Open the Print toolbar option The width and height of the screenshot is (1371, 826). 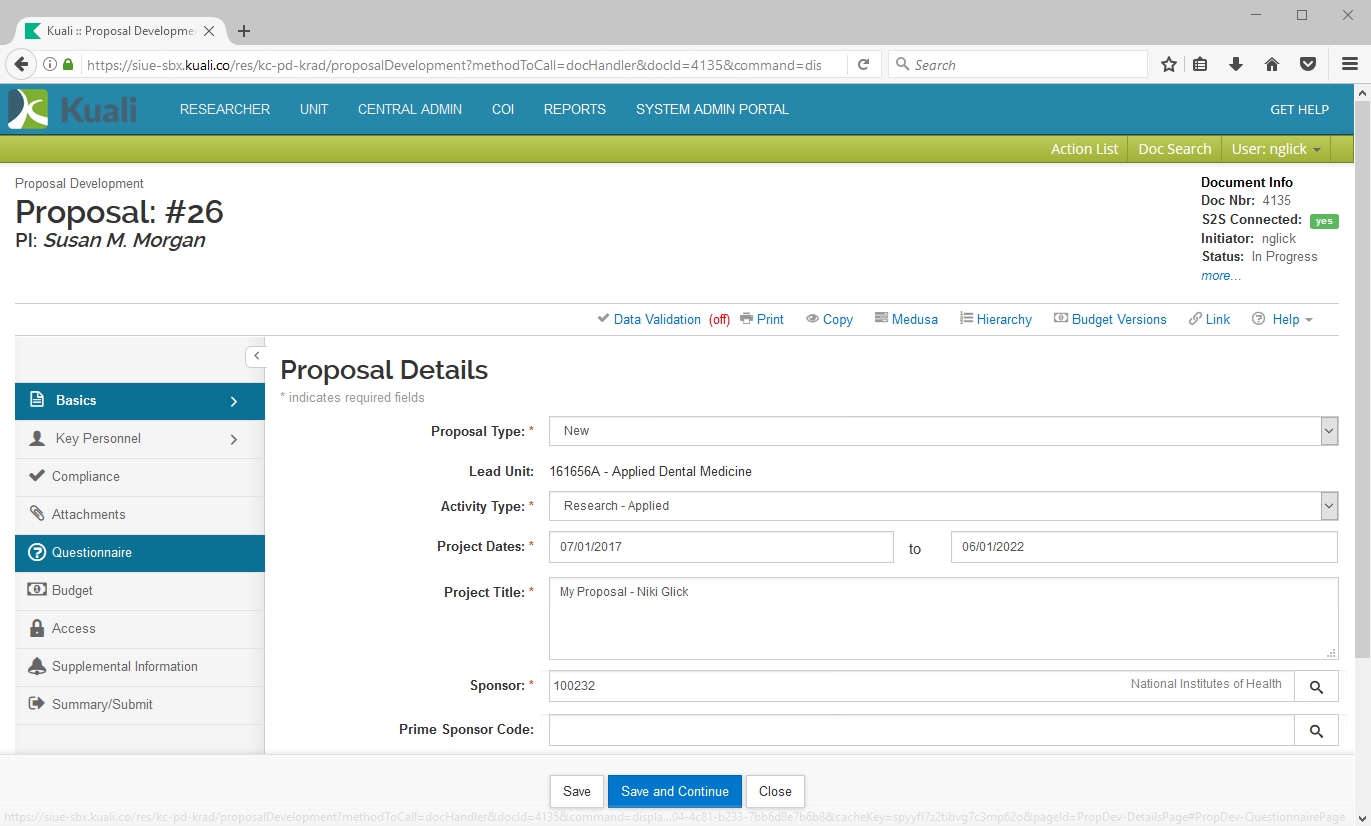tap(762, 319)
